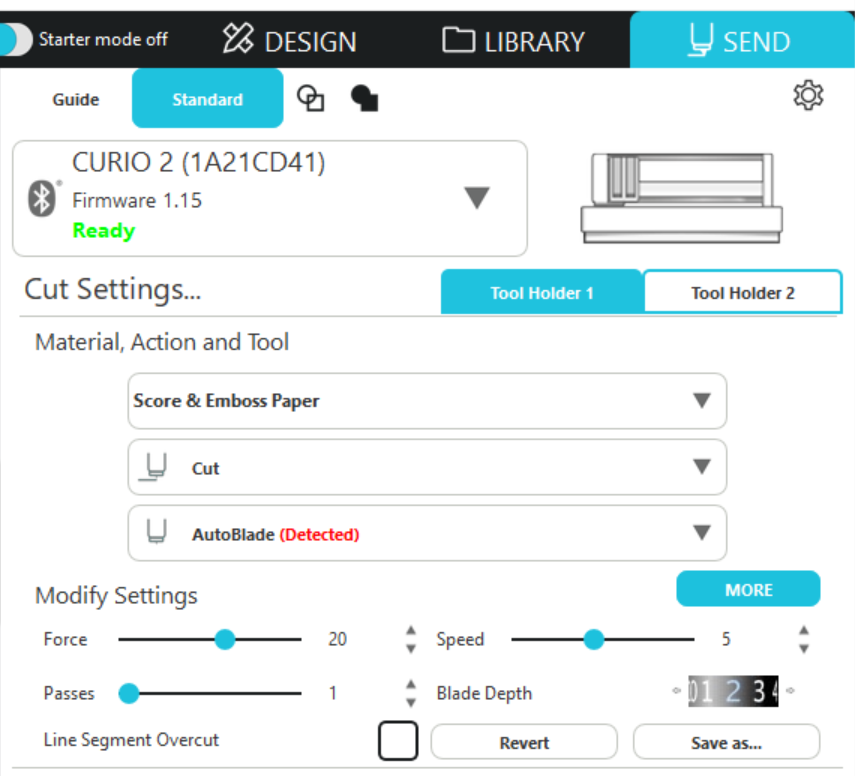Viewport: 855px width, 776px height.
Task: Enable the Line Segment Overcut checkbox
Action: (397, 741)
